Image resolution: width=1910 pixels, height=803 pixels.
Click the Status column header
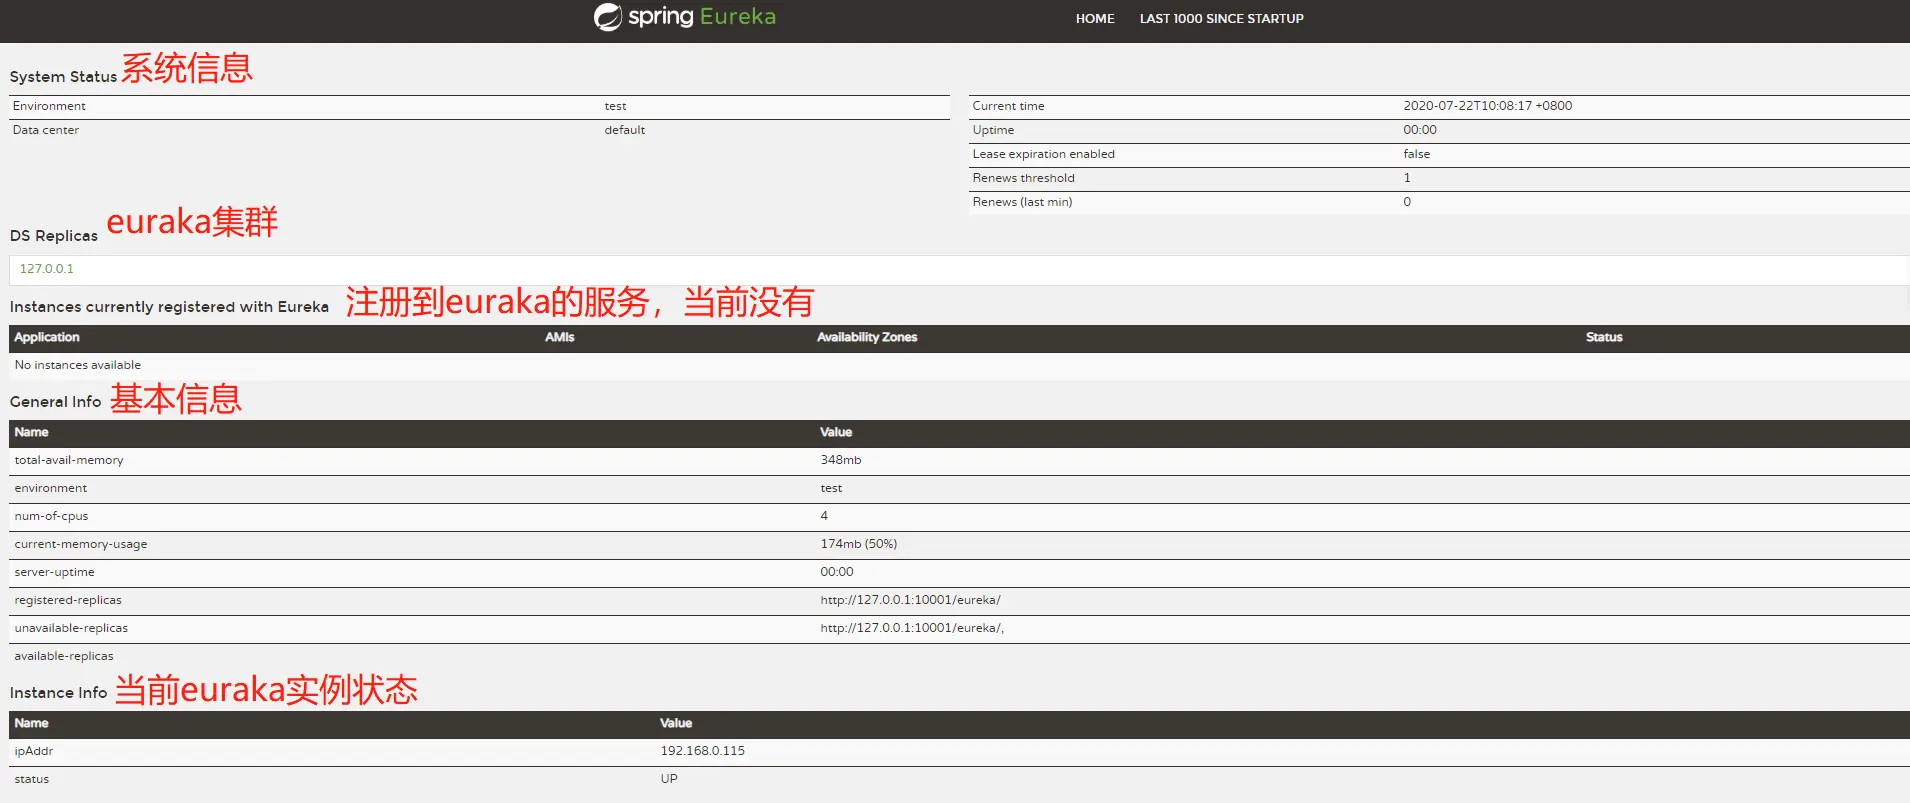[x=1604, y=338]
